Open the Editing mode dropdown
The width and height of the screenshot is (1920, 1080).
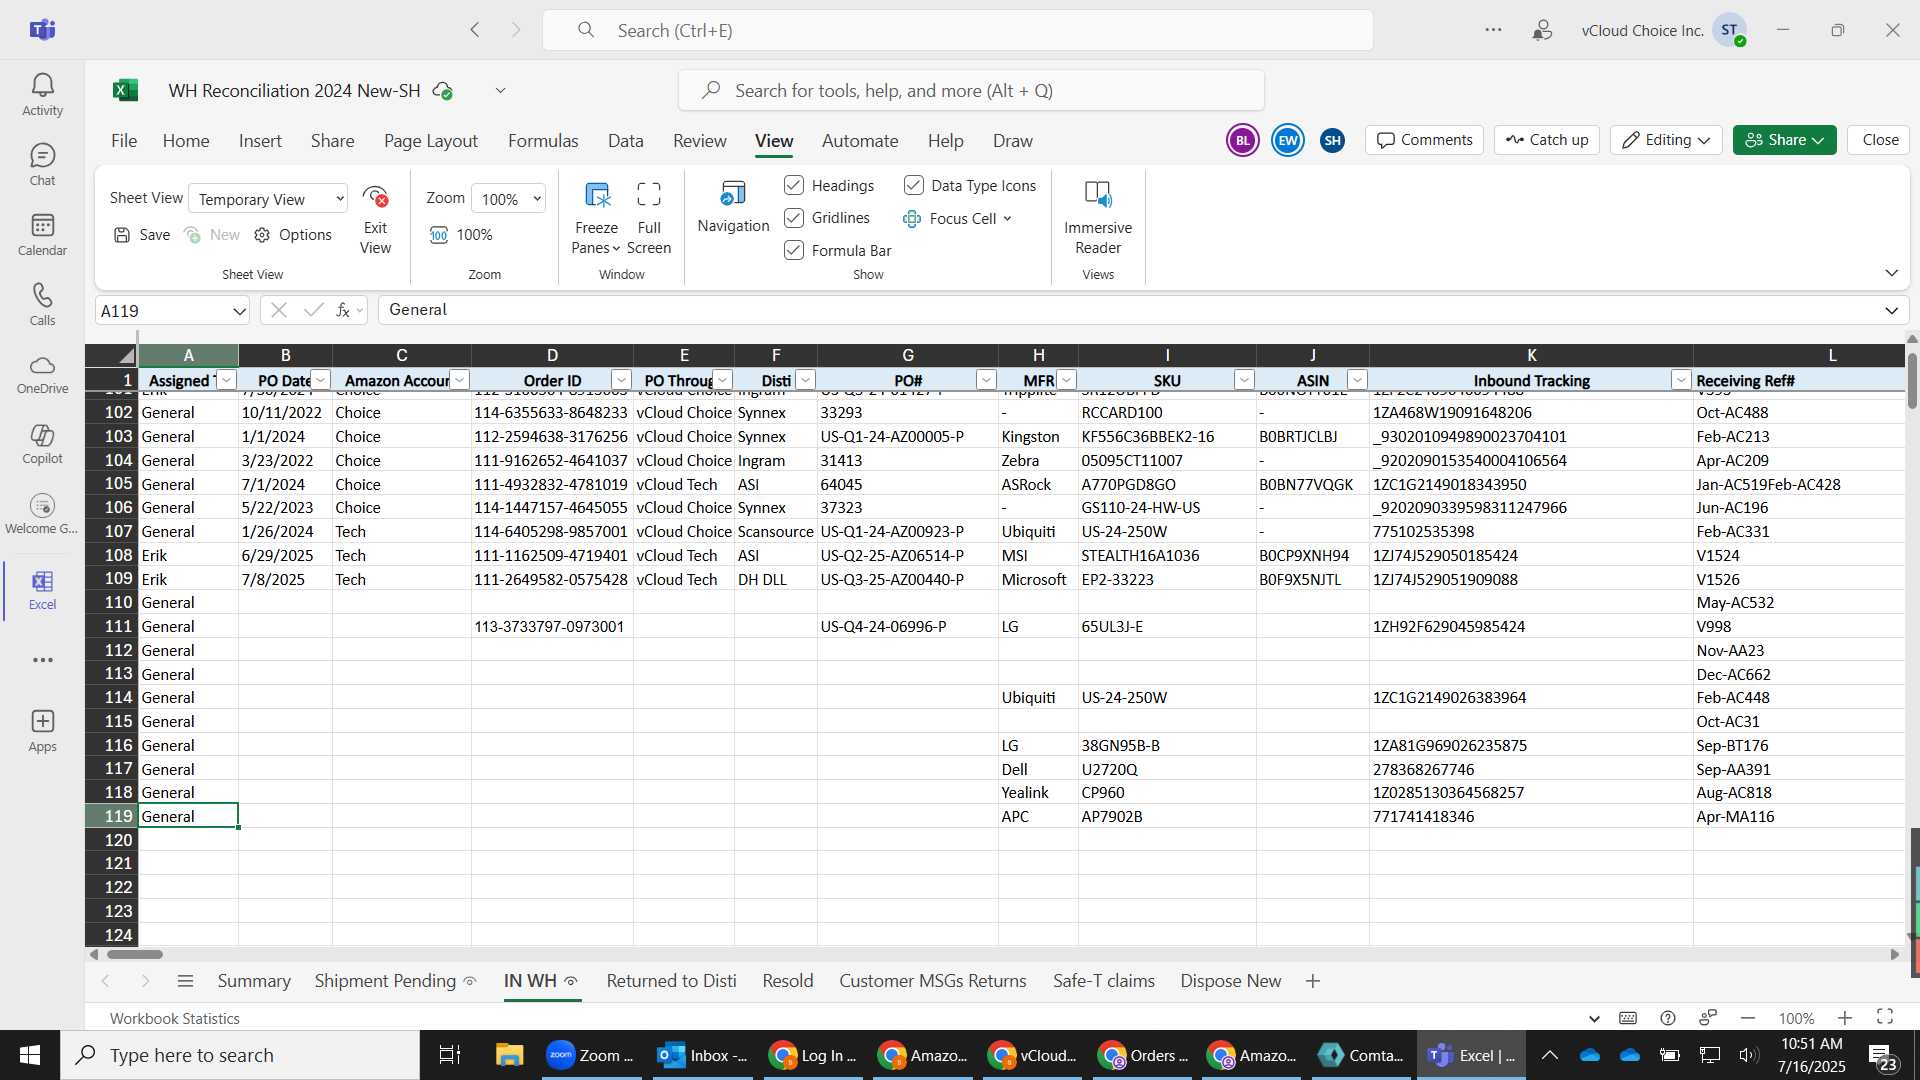coord(1666,140)
